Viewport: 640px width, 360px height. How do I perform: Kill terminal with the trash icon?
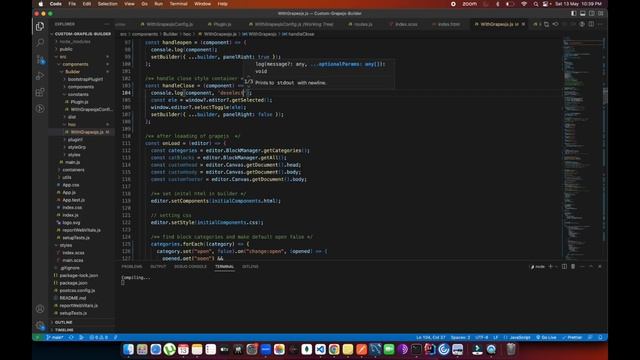pos(573,267)
